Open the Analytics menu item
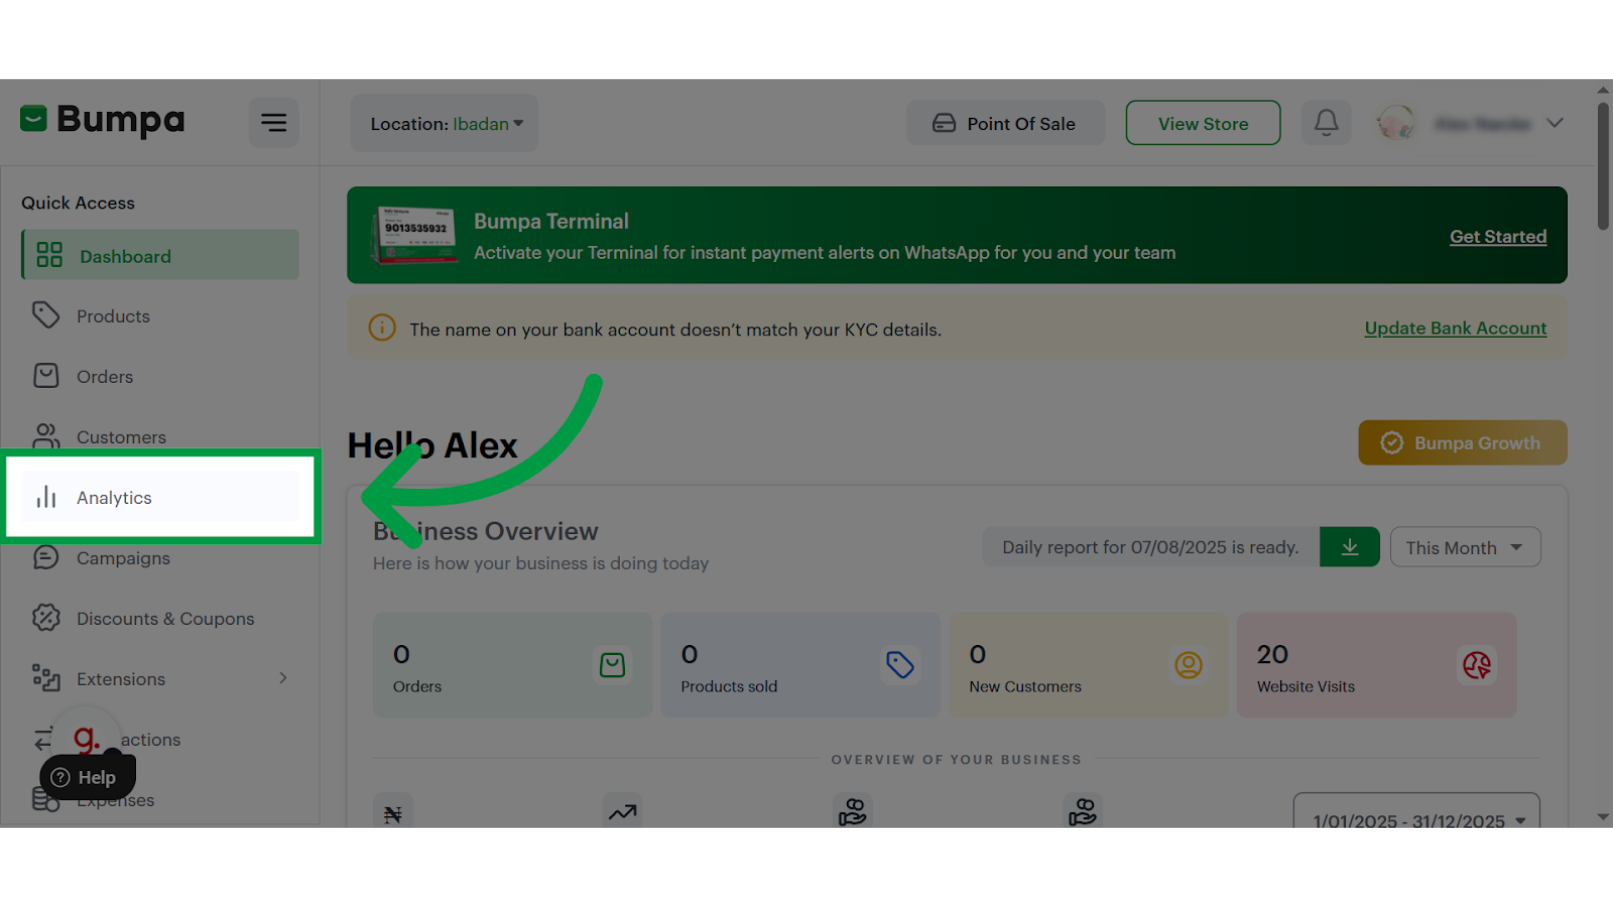Image resolution: width=1613 pixels, height=907 pixels. pyautogui.click(x=160, y=497)
